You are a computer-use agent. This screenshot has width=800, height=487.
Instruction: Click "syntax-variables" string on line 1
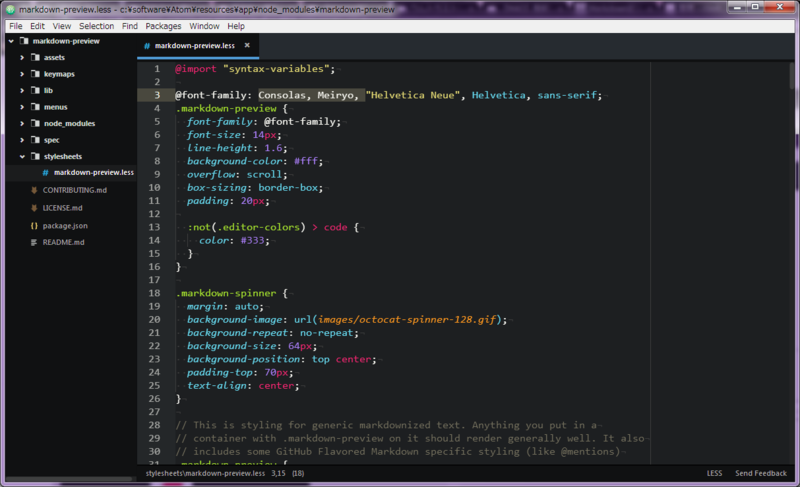276,69
